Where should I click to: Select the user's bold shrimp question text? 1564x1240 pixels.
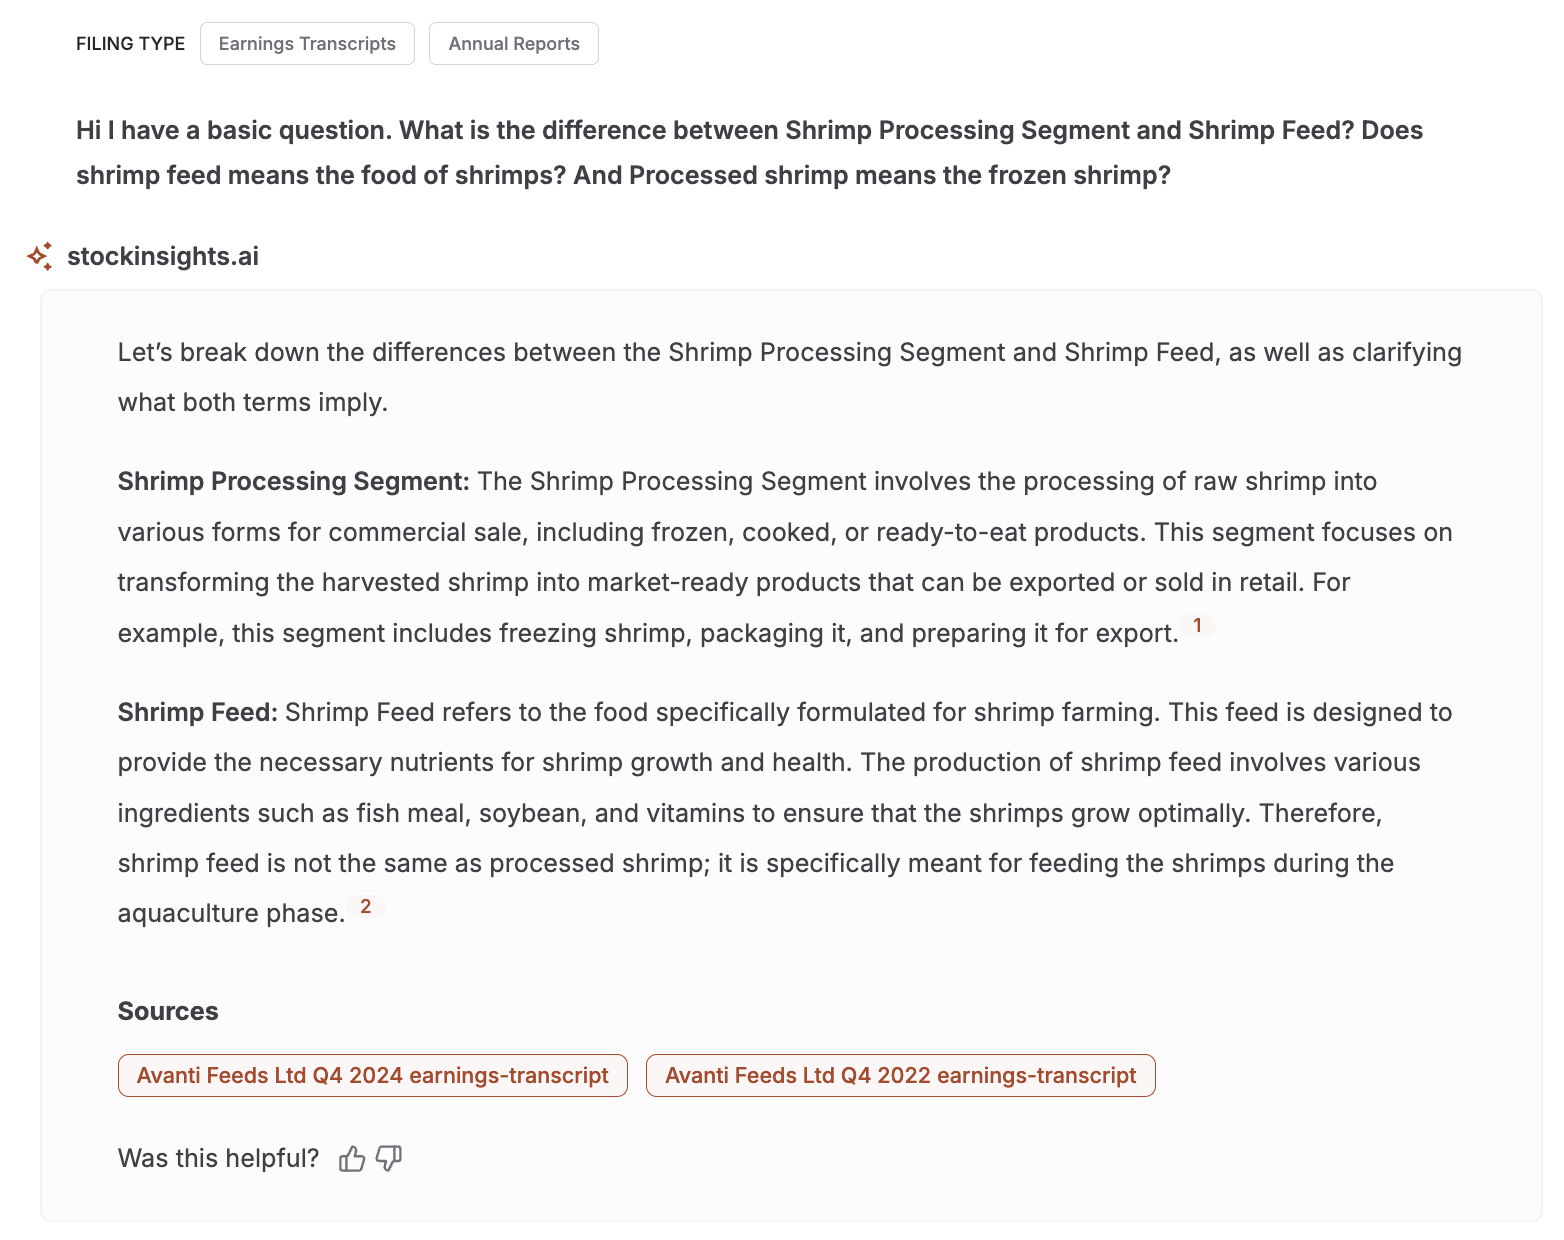point(750,153)
